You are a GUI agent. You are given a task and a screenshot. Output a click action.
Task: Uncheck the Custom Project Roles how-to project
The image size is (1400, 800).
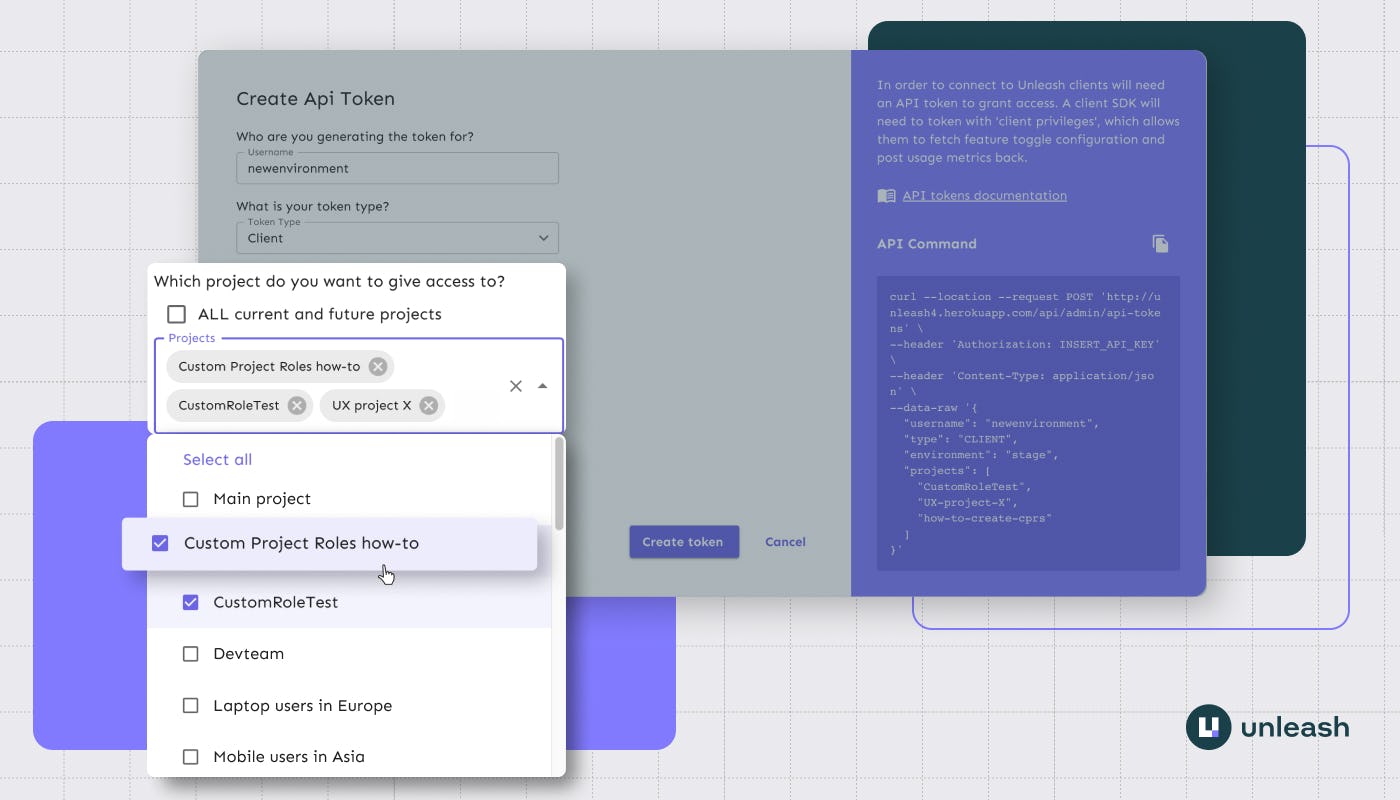[x=160, y=543]
